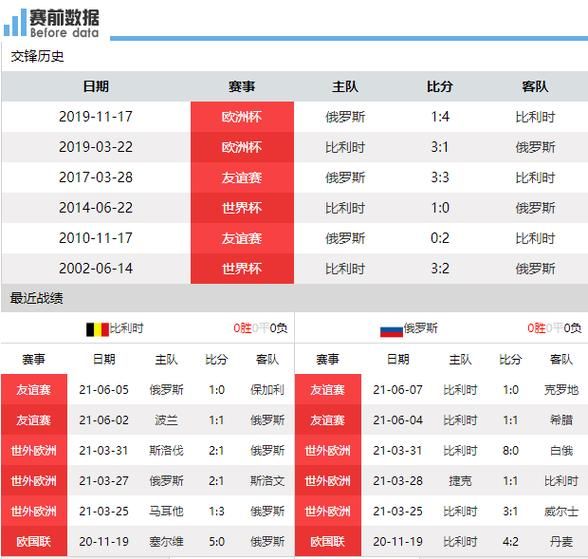The height and width of the screenshot is (559, 588).
Task: Click the 0胜0平0负 record under Belgium panel
Action: click(260, 328)
